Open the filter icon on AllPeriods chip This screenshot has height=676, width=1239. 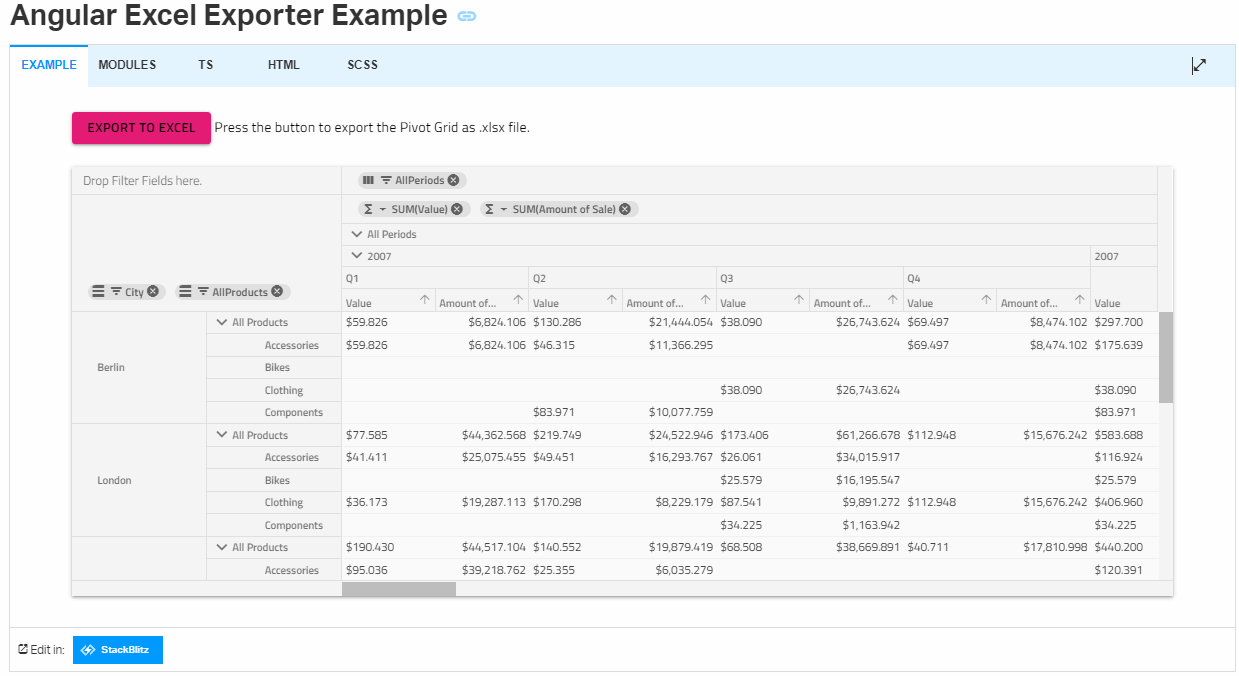point(385,180)
